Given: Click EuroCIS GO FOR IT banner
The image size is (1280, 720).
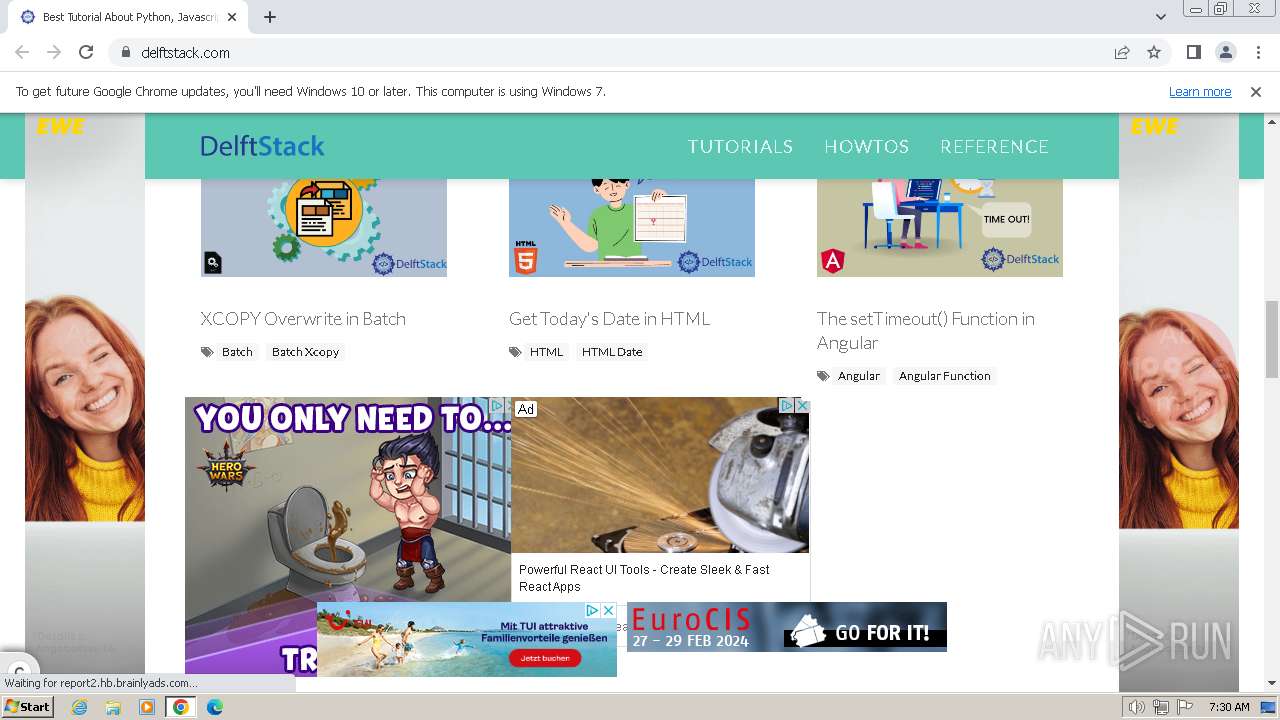Looking at the screenshot, I should point(787,627).
